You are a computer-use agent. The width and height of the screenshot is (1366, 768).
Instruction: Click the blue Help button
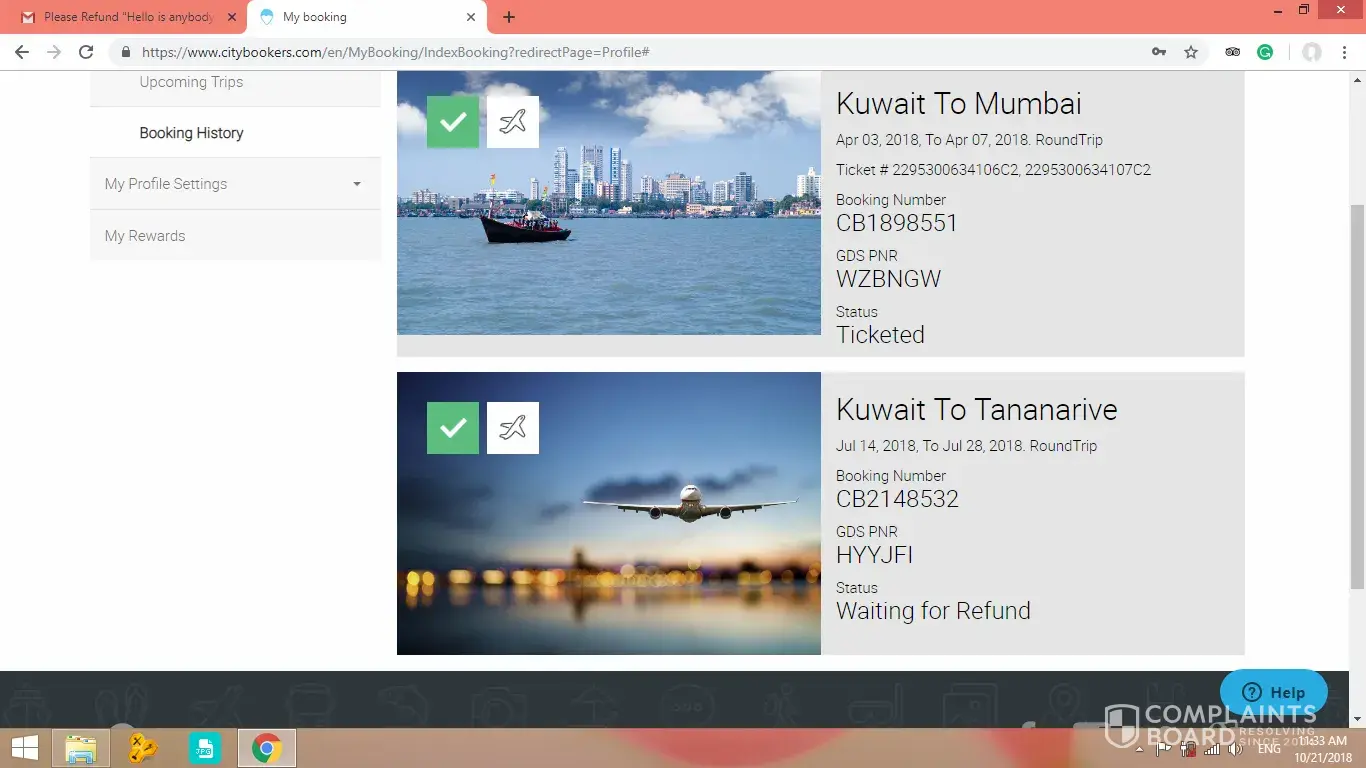coord(1273,692)
